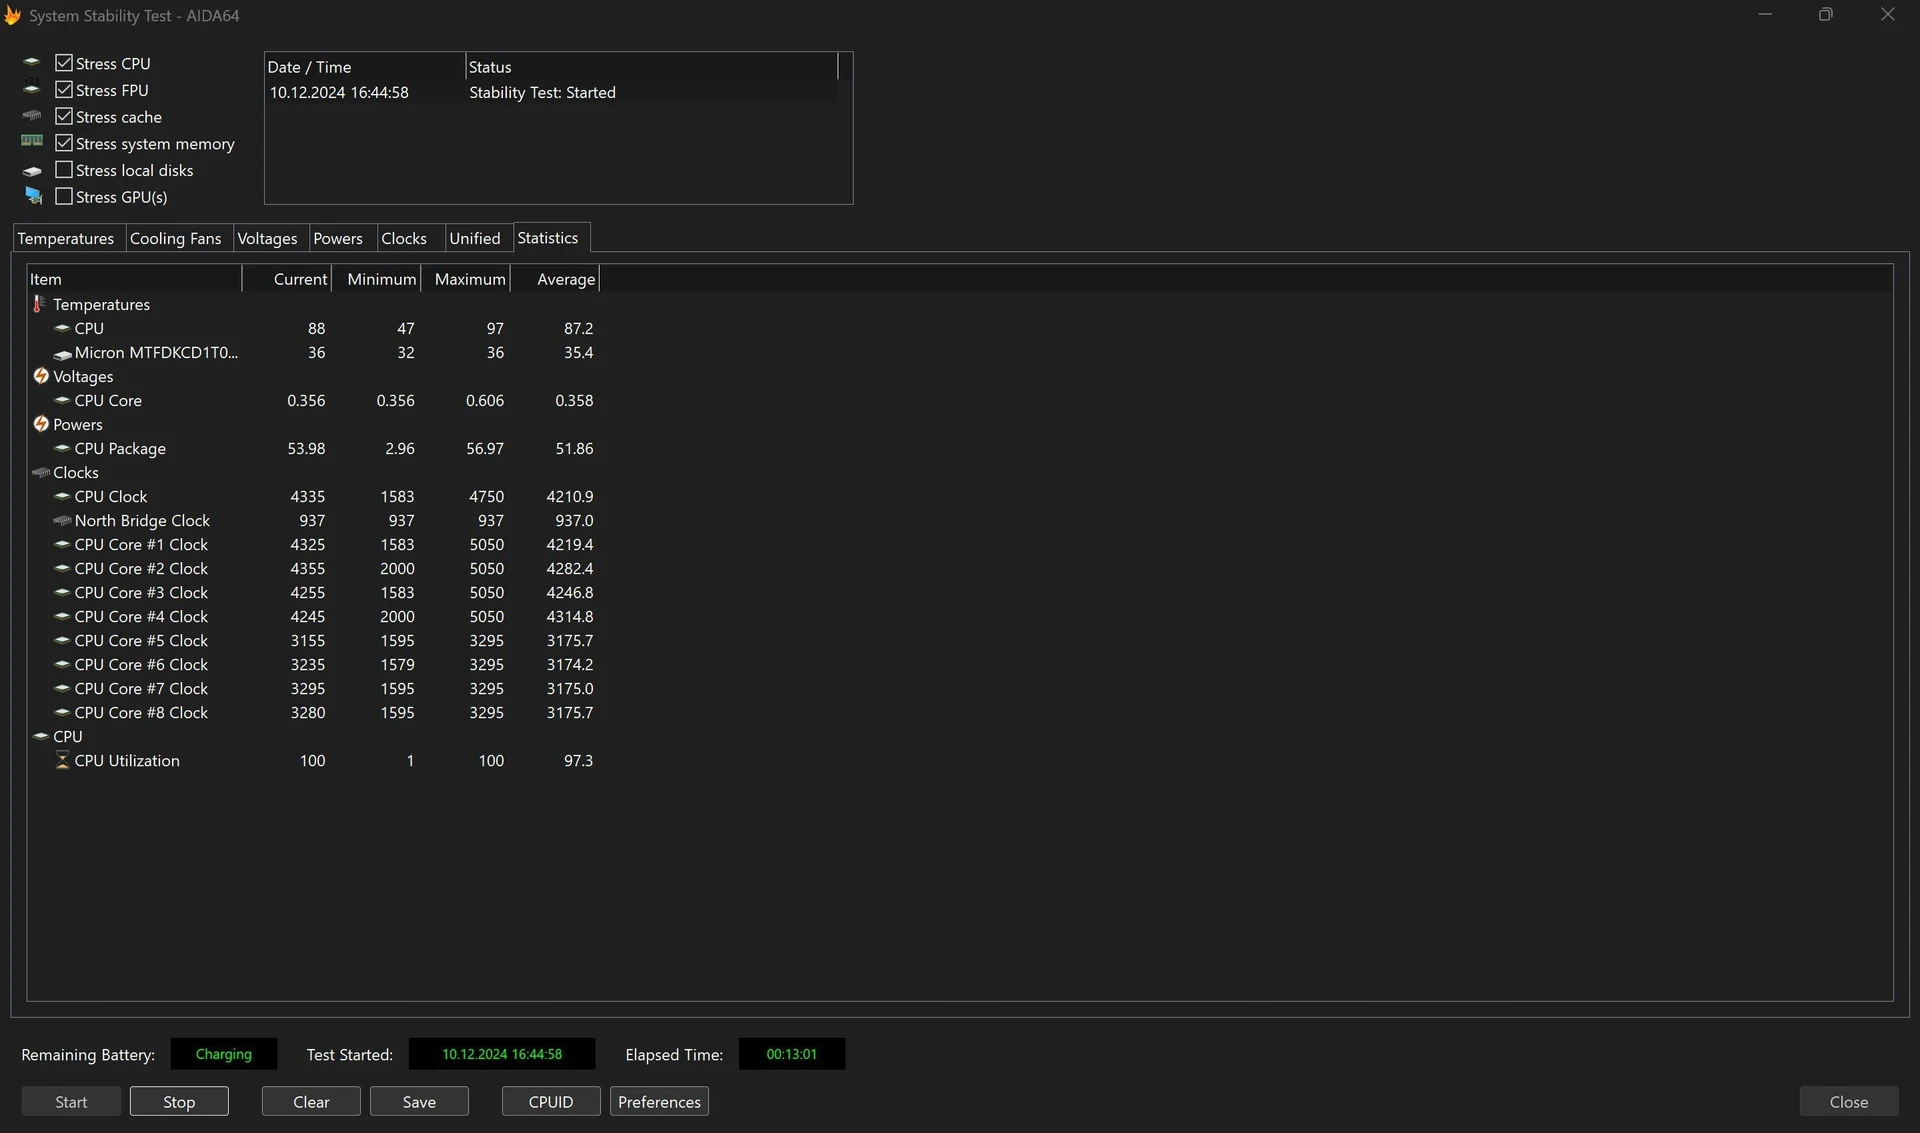This screenshot has width=1920, height=1133.
Task: Disable Stress system memory checkbox
Action: 64,143
